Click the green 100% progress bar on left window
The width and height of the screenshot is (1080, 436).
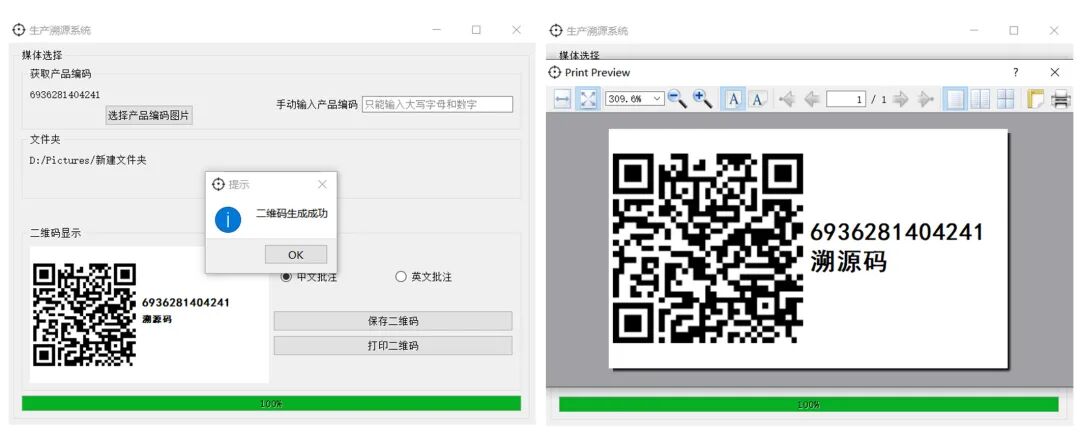[x=271, y=404]
